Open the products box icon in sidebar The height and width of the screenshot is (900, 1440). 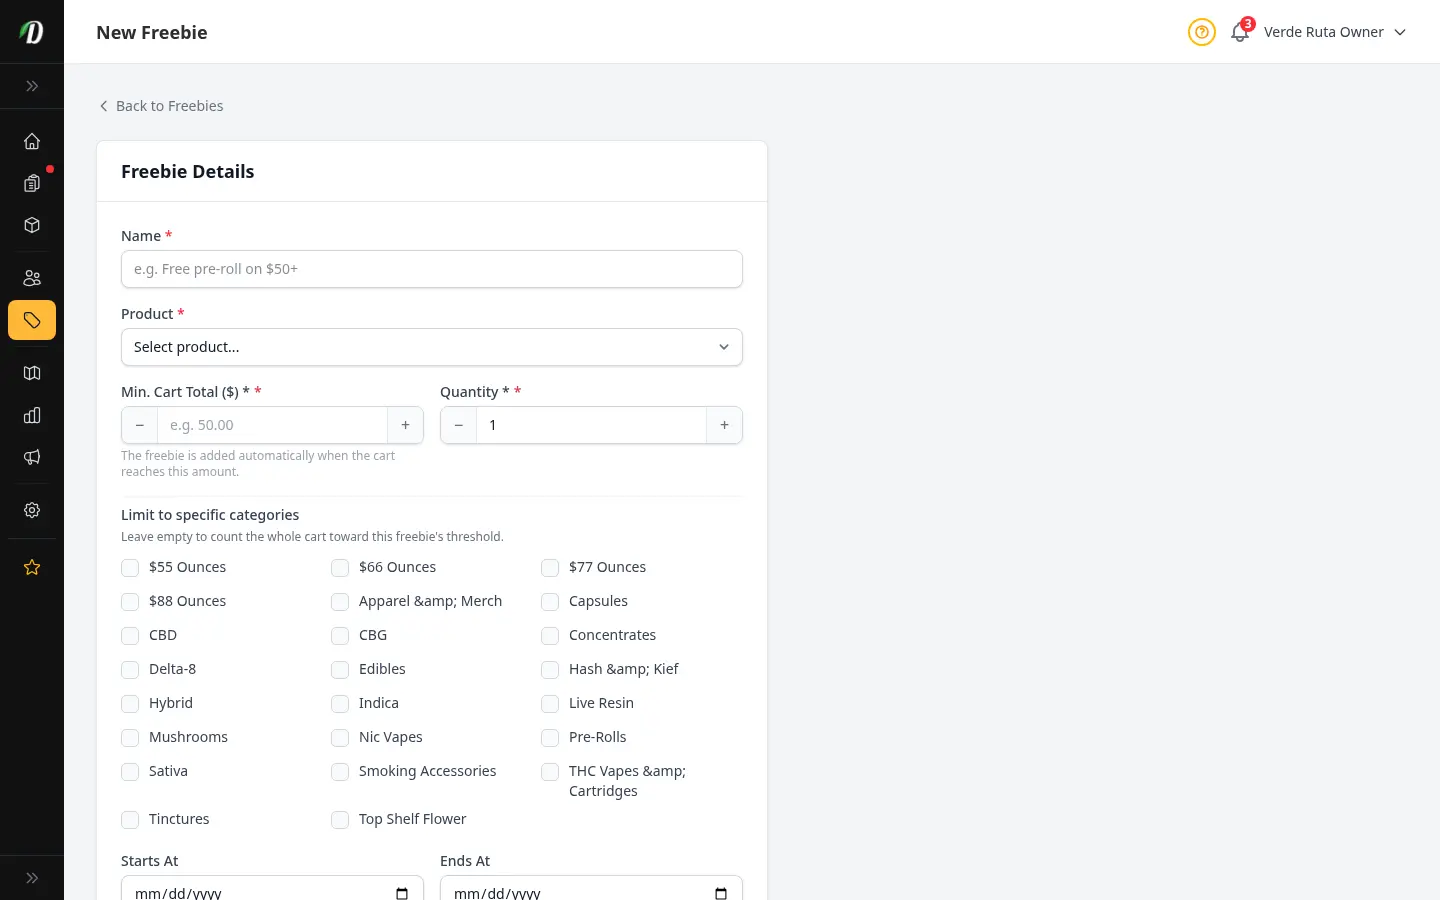pyautogui.click(x=32, y=225)
